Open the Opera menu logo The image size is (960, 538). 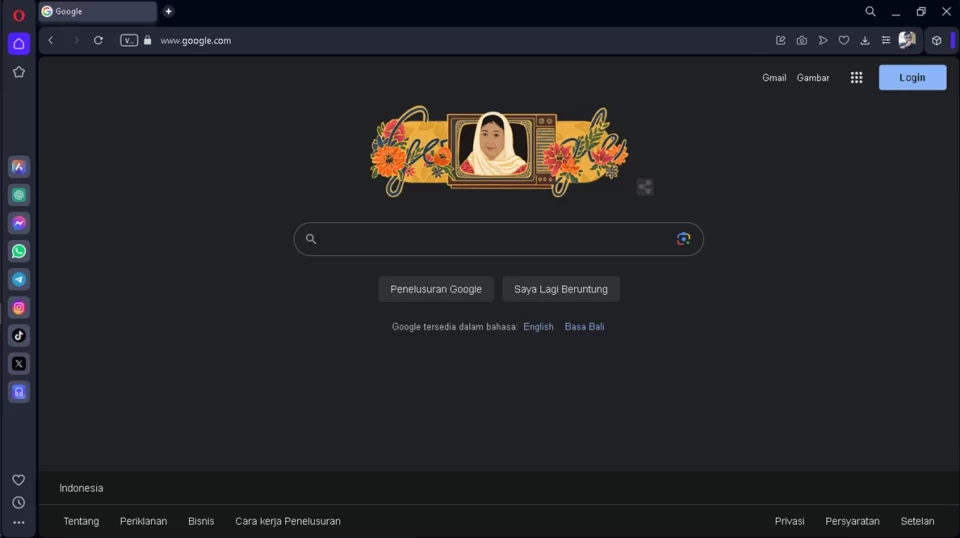point(19,15)
